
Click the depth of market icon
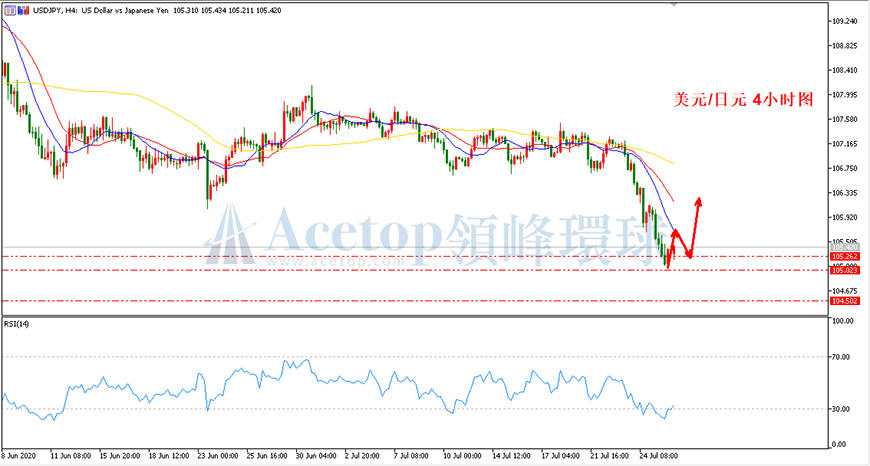click(22, 10)
